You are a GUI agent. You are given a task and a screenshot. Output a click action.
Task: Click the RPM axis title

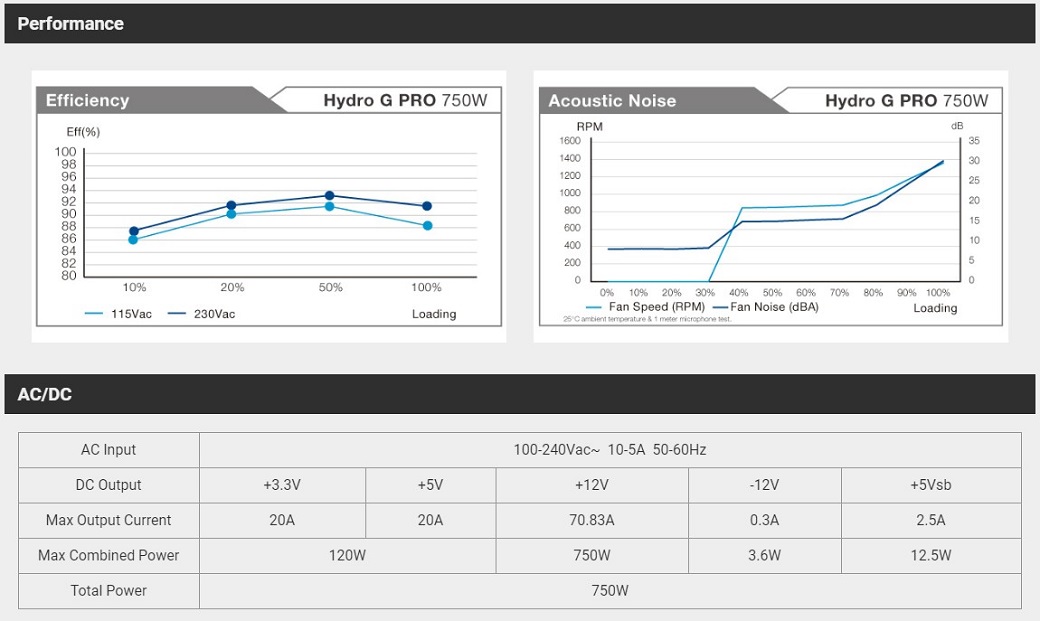590,126
